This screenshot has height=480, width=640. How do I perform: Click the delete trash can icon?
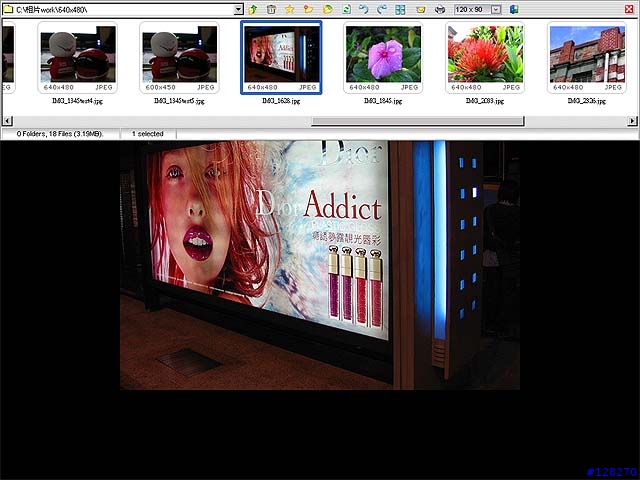click(x=271, y=9)
